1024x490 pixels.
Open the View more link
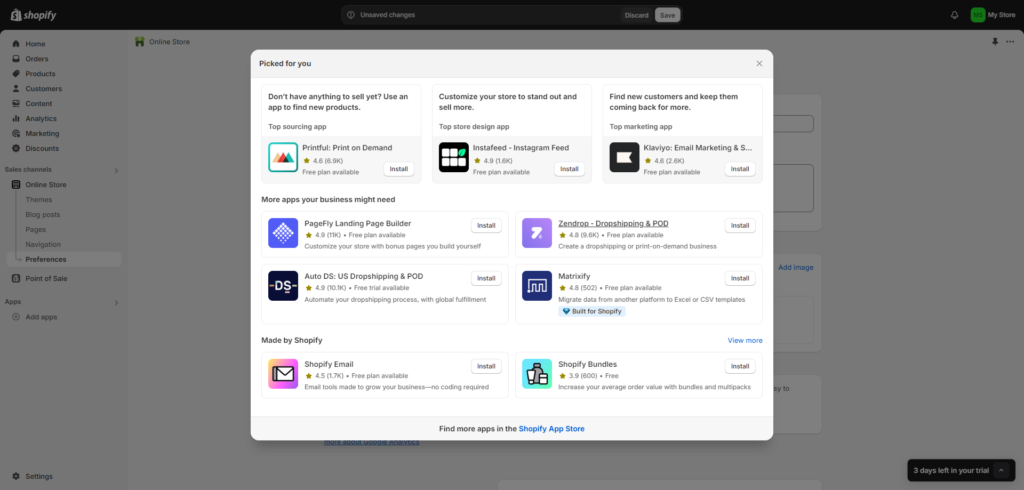(x=745, y=340)
